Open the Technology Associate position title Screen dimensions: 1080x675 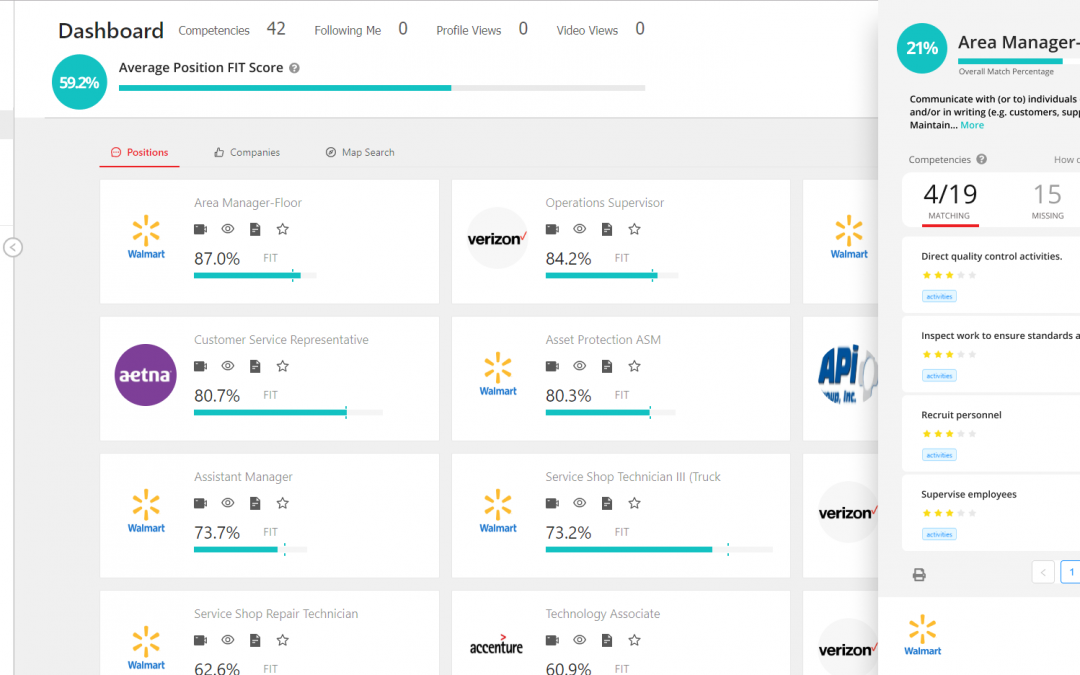pos(603,614)
